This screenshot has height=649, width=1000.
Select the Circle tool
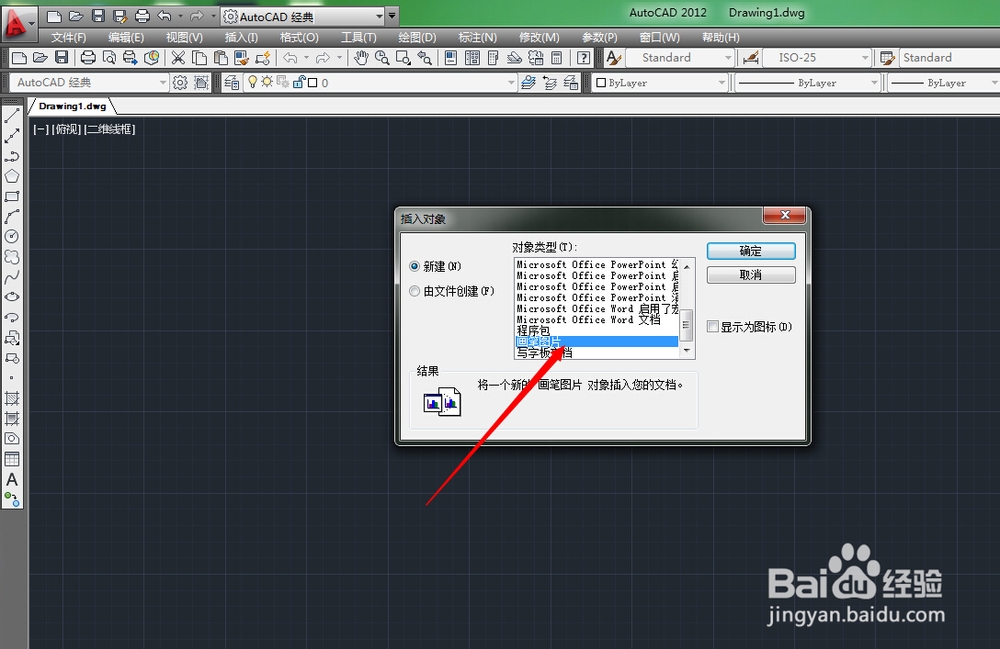click(11, 236)
